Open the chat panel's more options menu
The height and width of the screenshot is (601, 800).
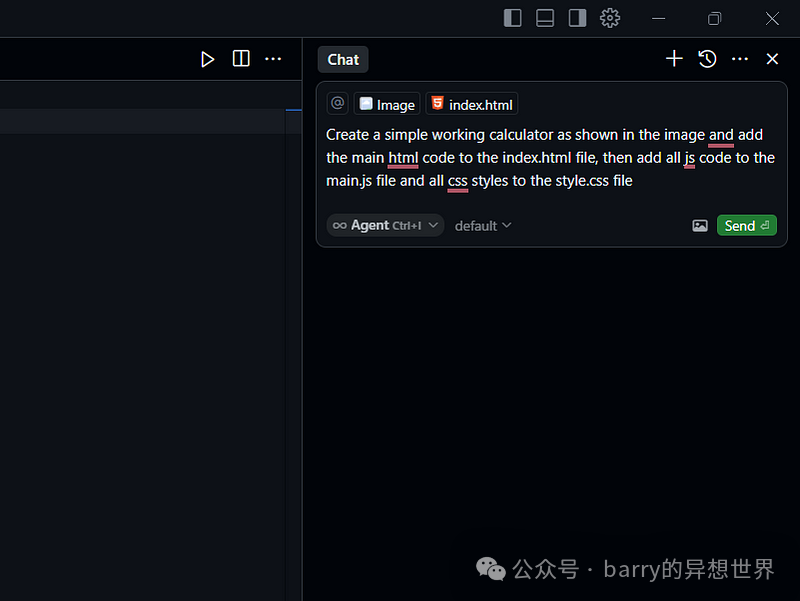pyautogui.click(x=740, y=59)
